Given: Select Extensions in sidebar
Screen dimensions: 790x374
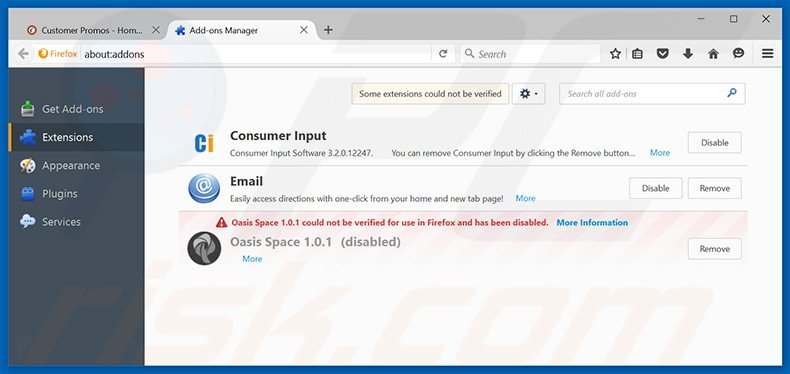Looking at the screenshot, I should tap(76, 137).
